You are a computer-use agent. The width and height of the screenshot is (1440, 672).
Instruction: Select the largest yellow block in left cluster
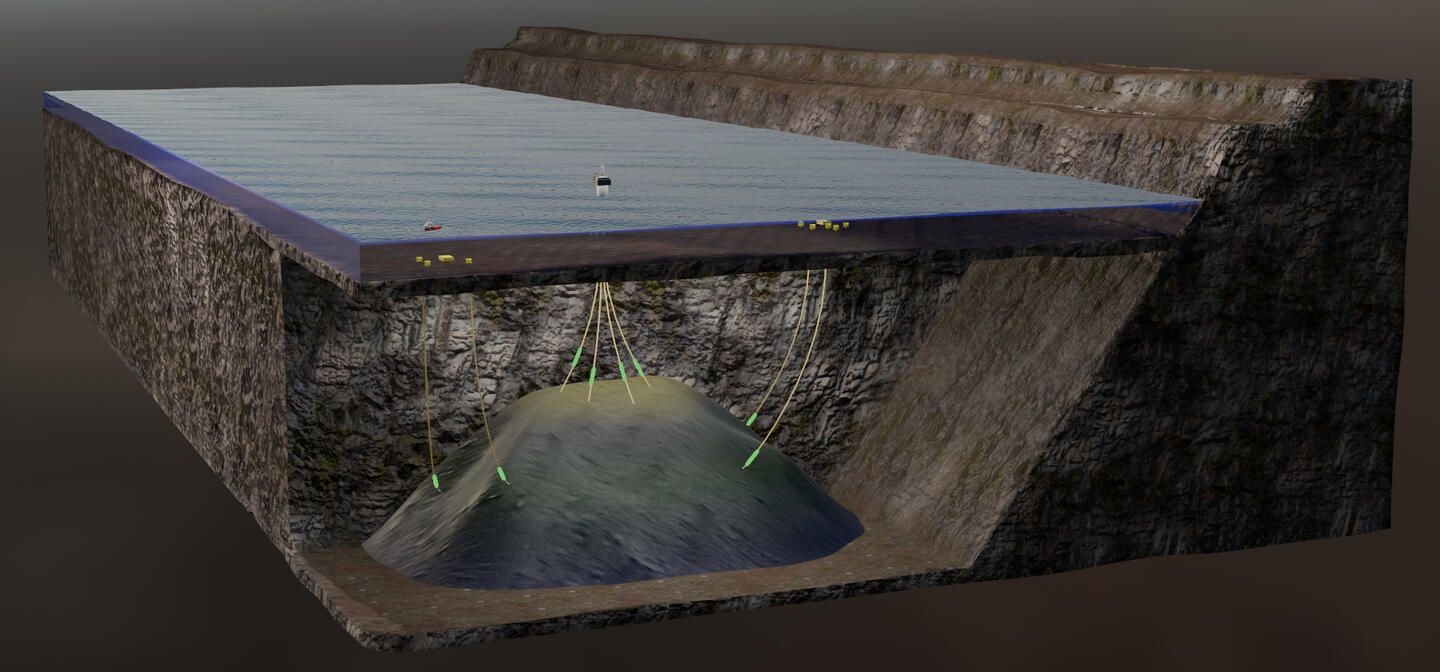pos(446,258)
